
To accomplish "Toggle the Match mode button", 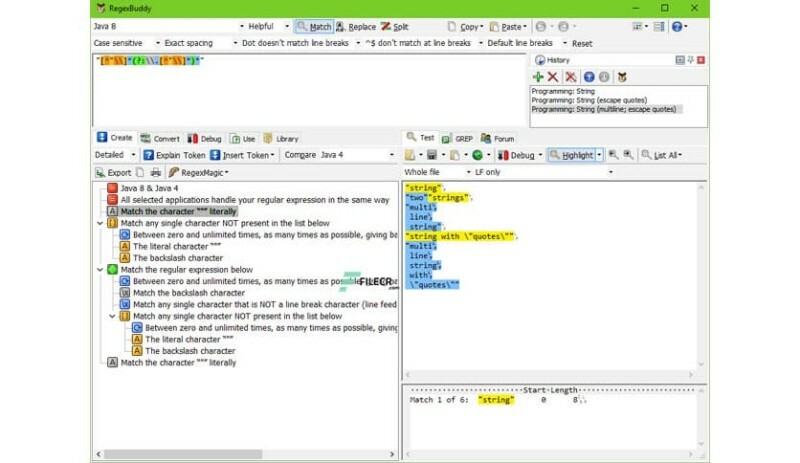I will tap(315, 27).
